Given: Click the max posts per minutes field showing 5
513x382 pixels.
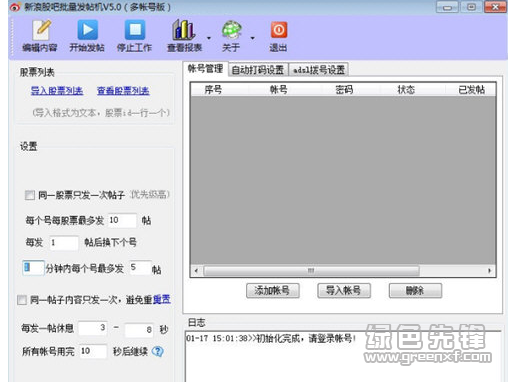Looking at the screenshot, I should point(140,267).
